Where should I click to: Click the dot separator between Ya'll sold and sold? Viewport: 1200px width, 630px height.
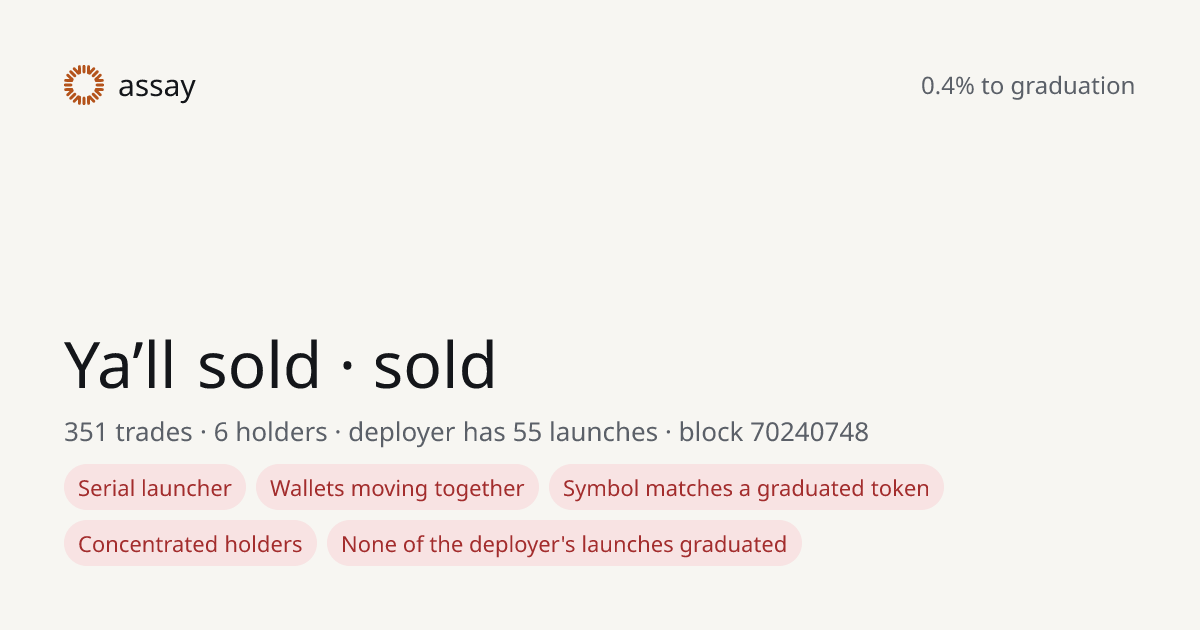(347, 367)
